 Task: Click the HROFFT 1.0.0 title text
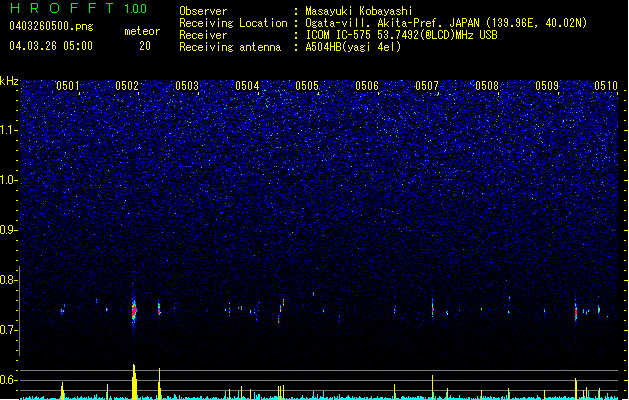point(78,8)
